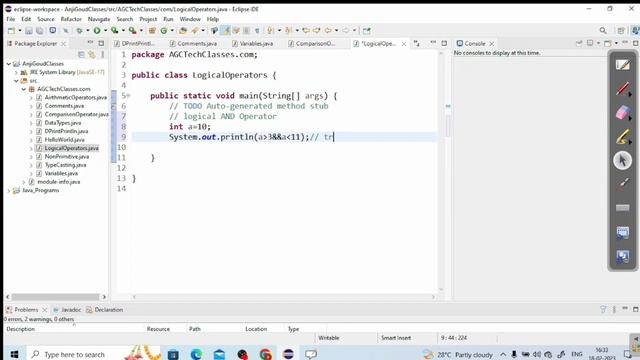The image size is (640, 360).
Task: Click the green Run button in toolbar
Action: (97, 31)
